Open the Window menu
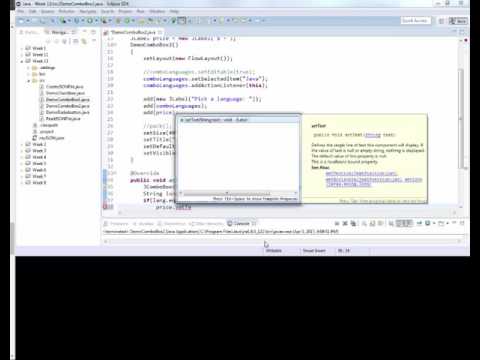The image size is (480, 360). point(157,11)
